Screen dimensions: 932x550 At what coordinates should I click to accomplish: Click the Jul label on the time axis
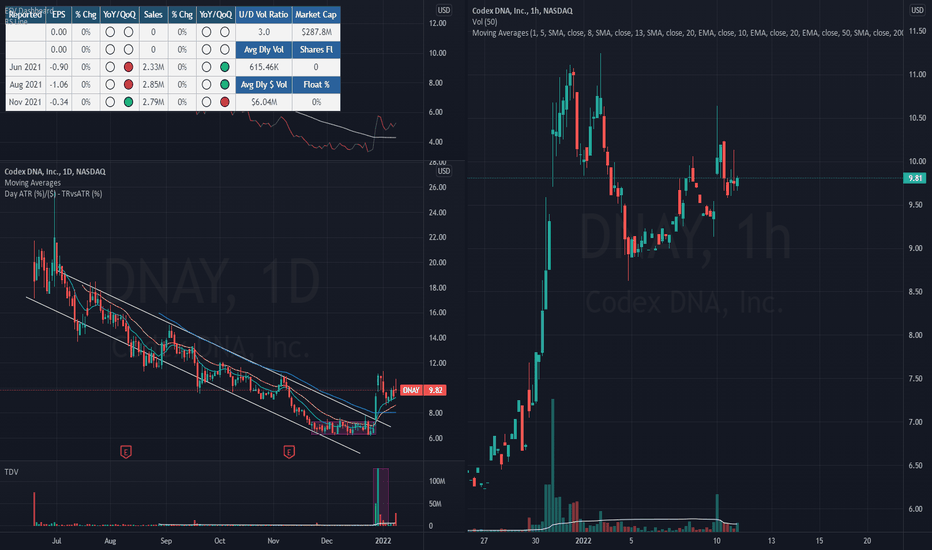pos(56,540)
